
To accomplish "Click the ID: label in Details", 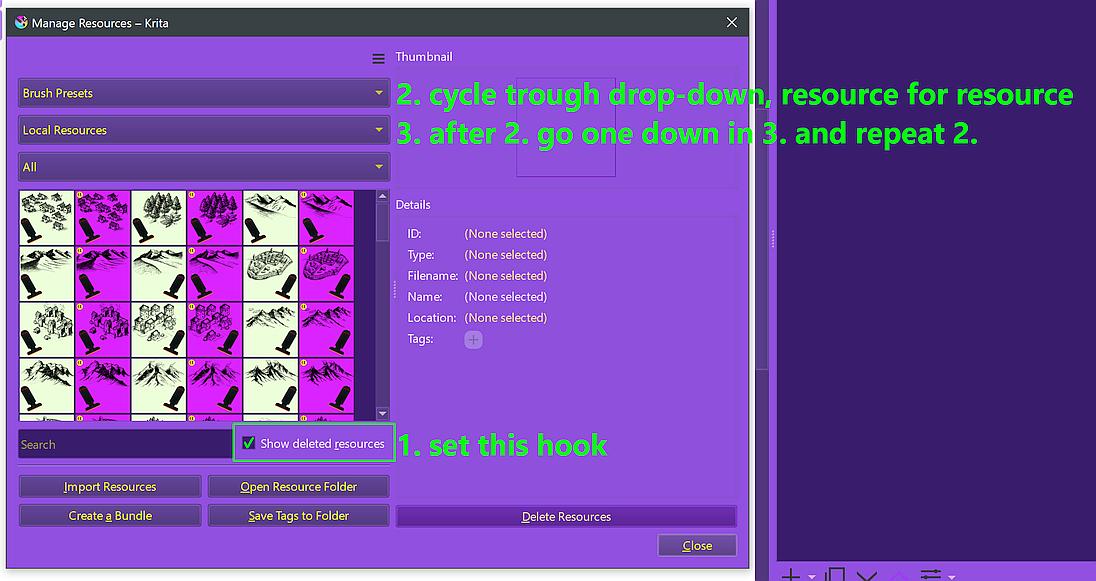I will tap(414, 234).
